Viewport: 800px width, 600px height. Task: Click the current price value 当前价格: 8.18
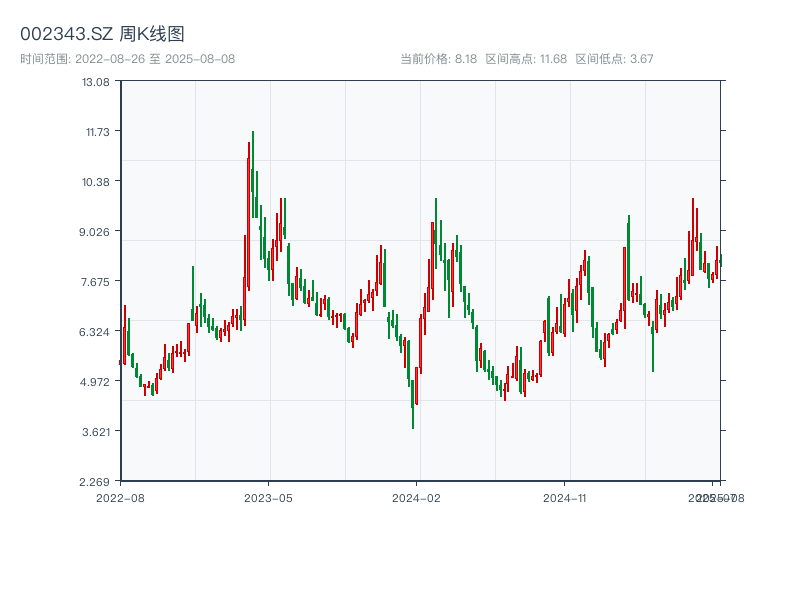439,59
